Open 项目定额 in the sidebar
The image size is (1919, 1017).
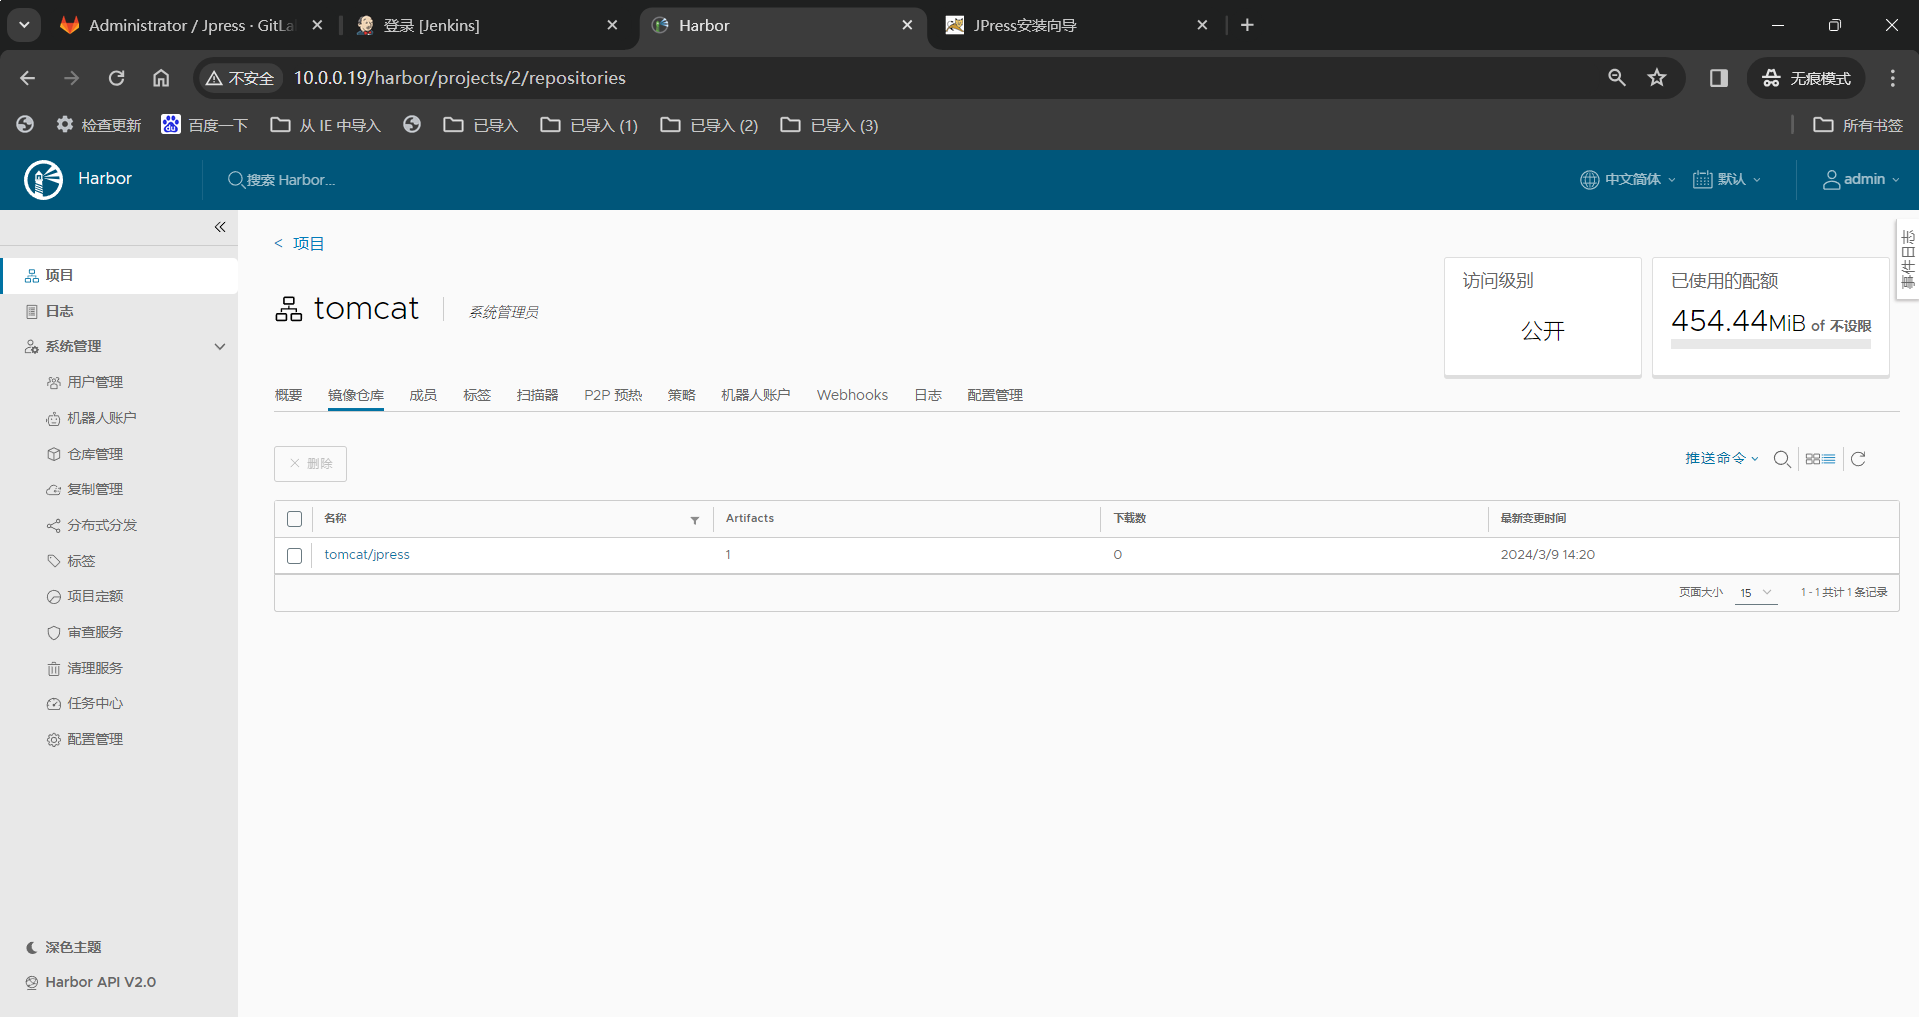95,596
